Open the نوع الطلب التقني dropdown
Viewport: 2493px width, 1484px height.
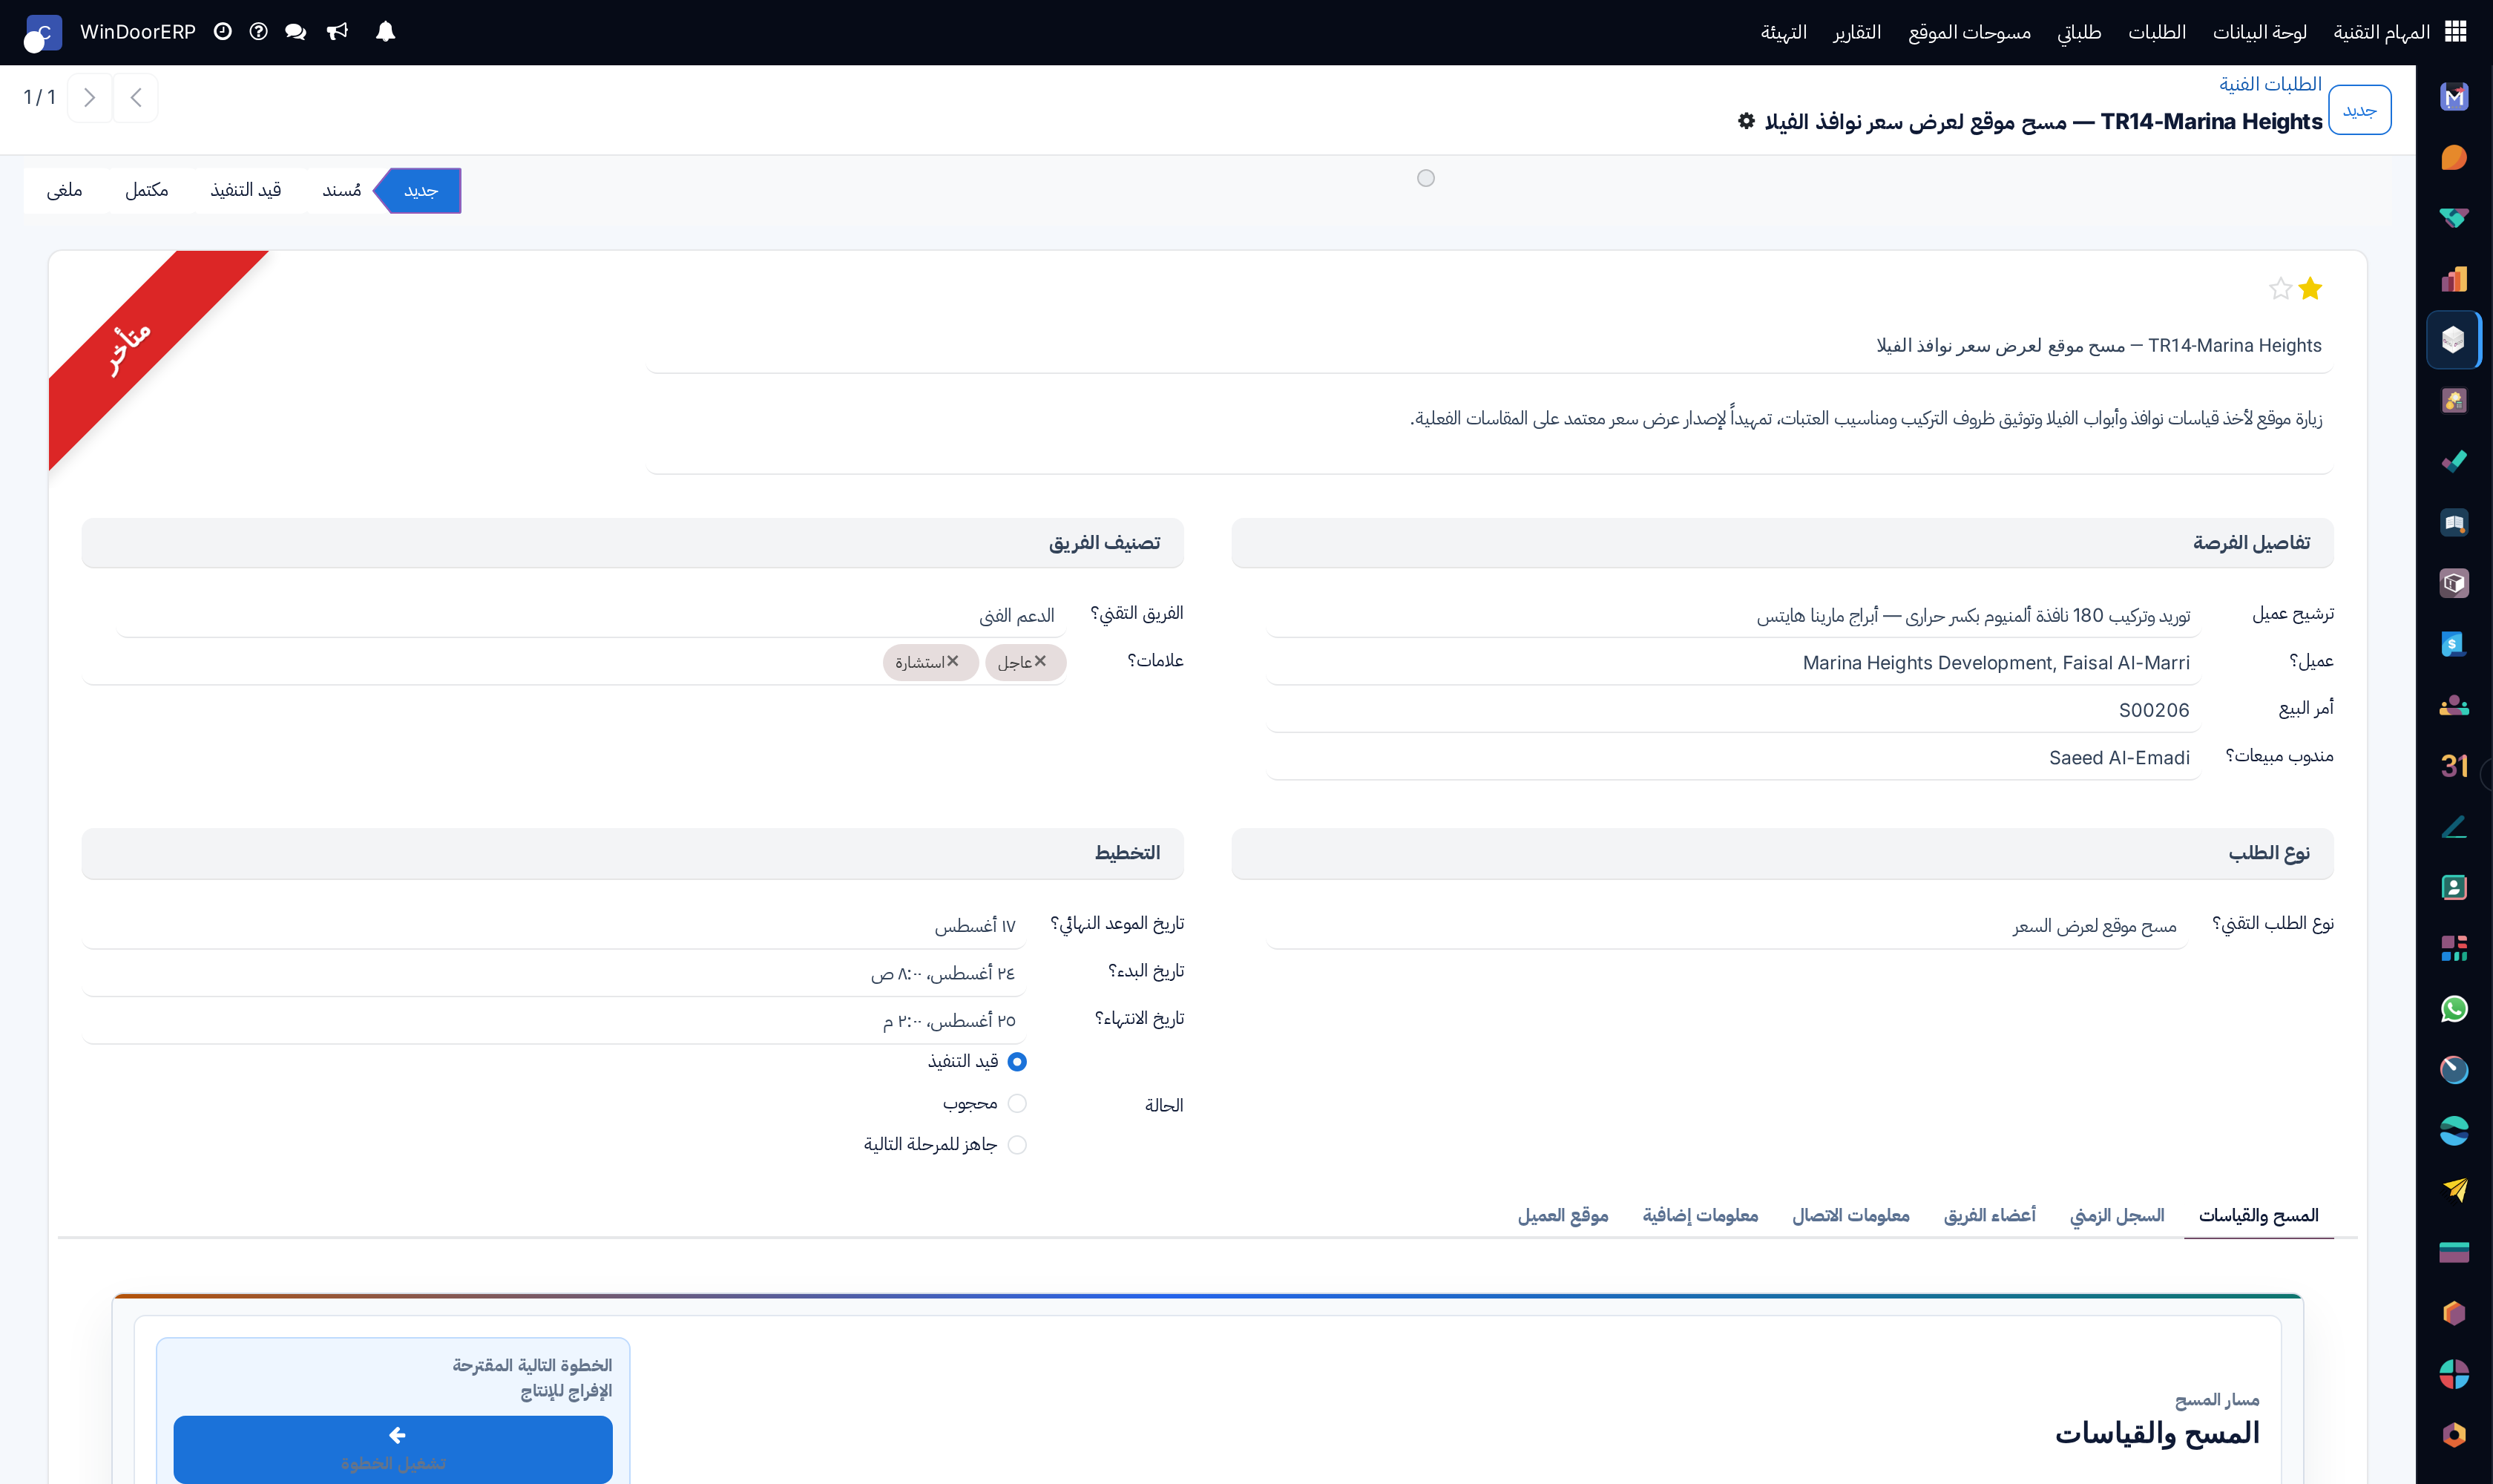(1726, 926)
